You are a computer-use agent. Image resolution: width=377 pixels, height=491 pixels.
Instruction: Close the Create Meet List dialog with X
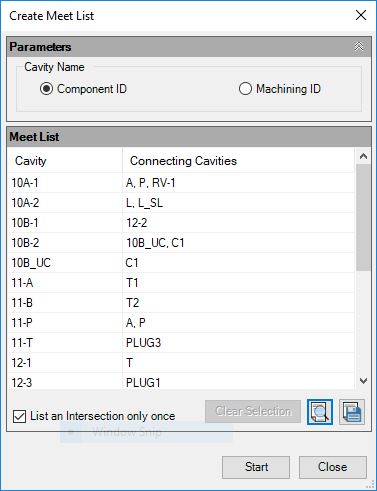(361, 15)
